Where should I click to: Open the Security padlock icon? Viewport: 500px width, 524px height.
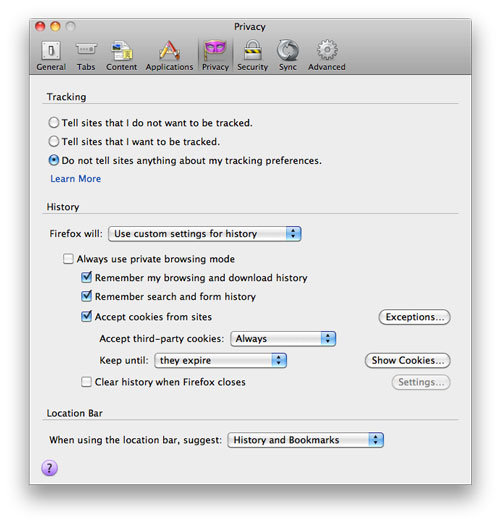[253, 50]
